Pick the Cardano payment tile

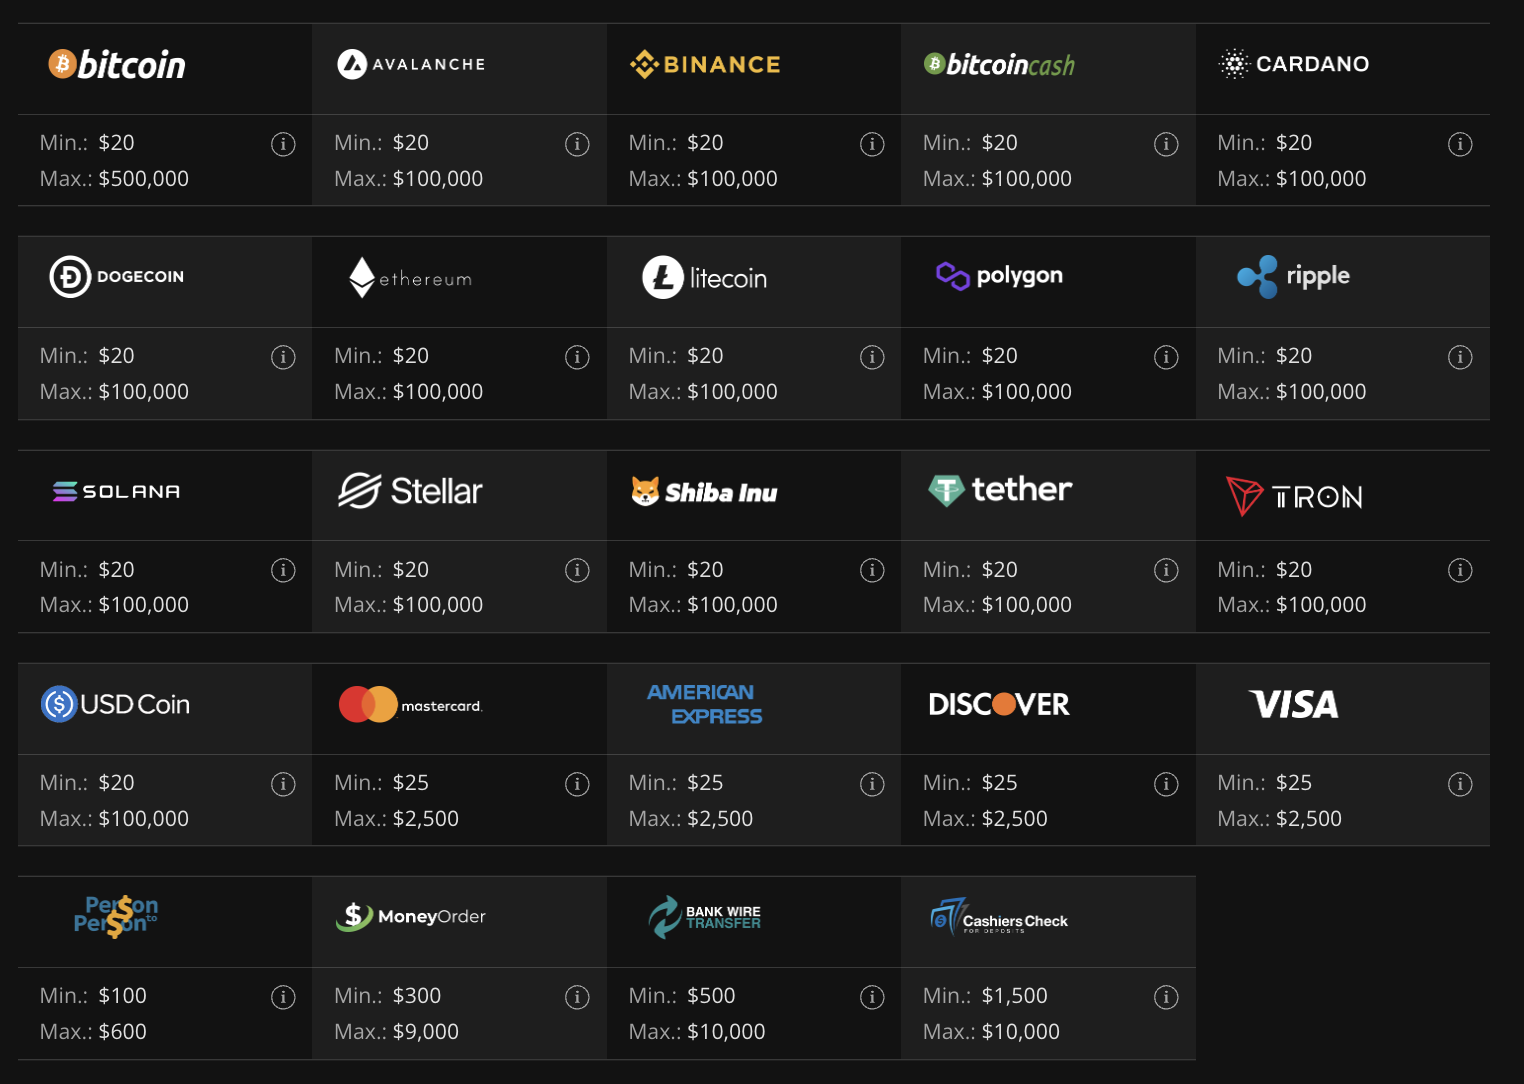[1294, 65]
